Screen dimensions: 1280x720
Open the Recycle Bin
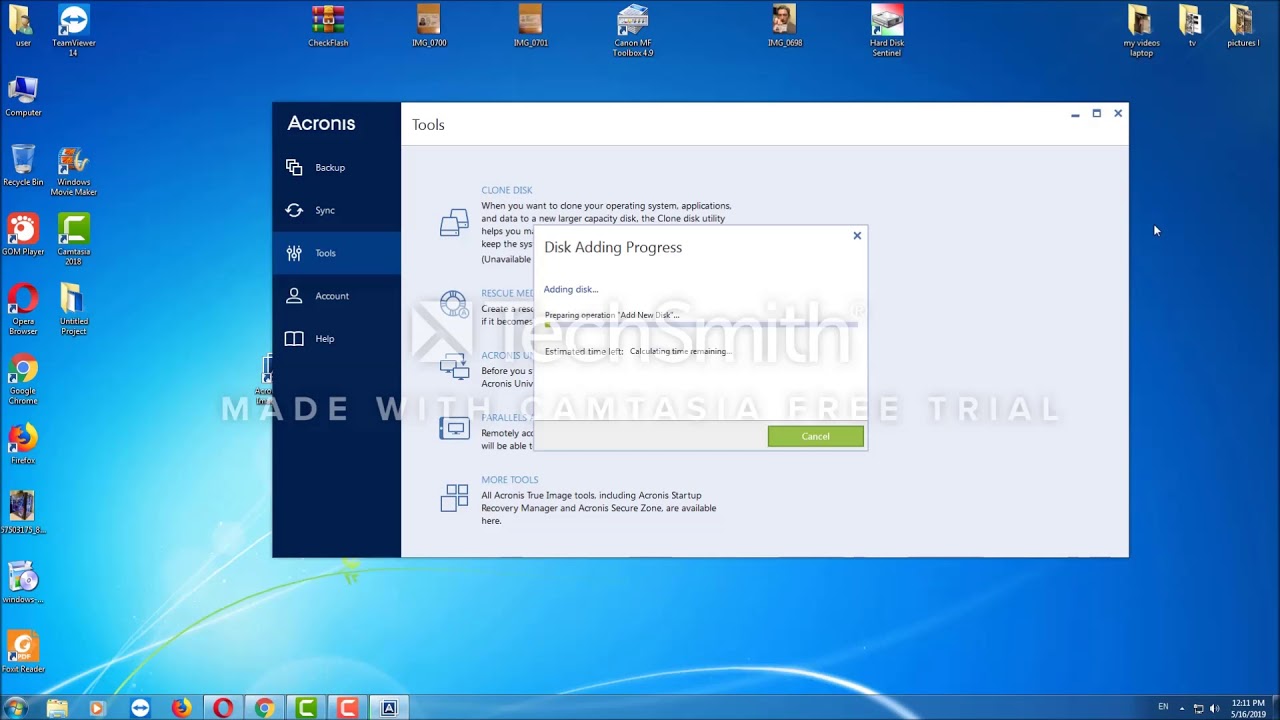coord(22,166)
